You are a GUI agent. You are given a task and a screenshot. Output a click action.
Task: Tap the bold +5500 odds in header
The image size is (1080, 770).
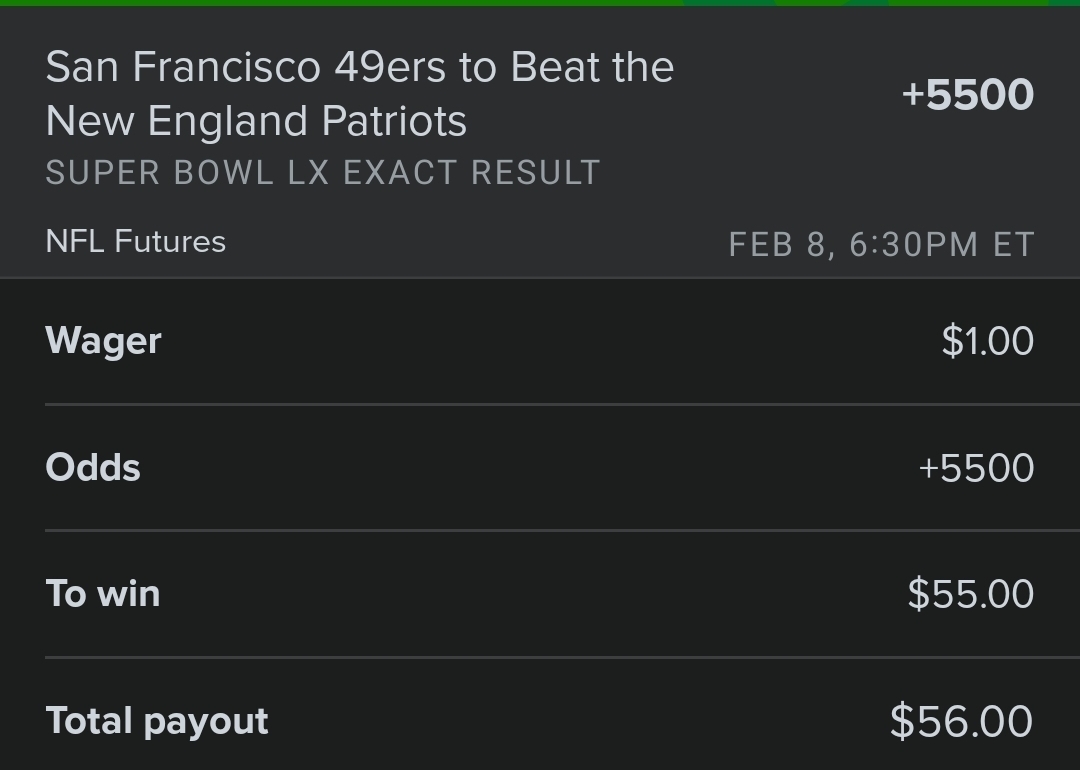coord(968,95)
